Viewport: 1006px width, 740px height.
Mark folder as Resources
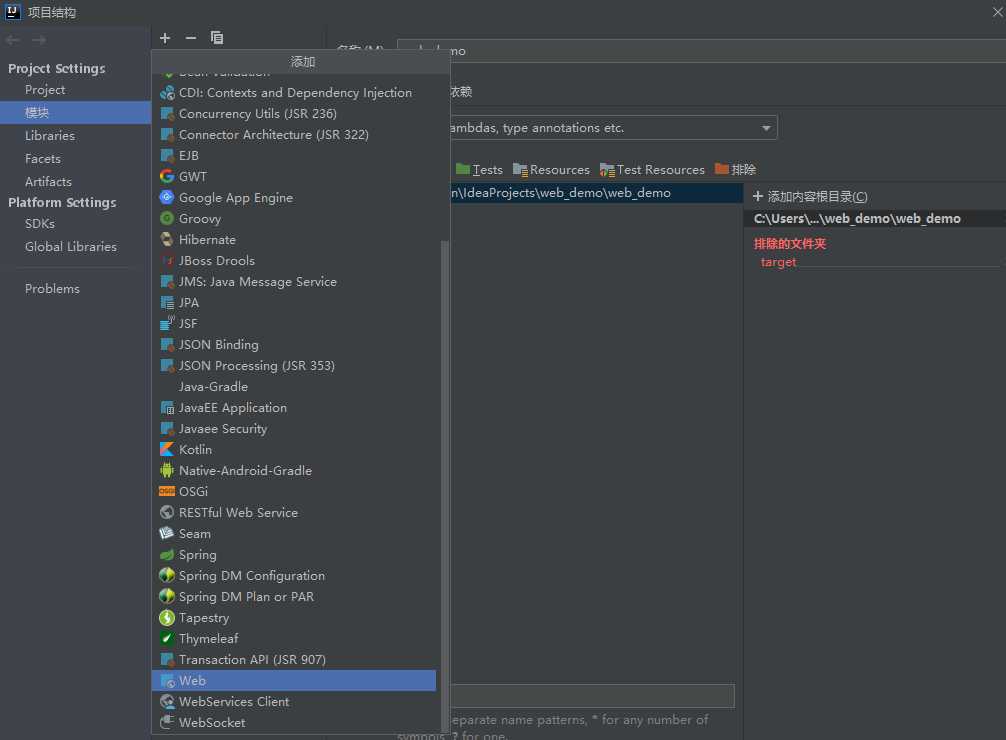pos(551,169)
